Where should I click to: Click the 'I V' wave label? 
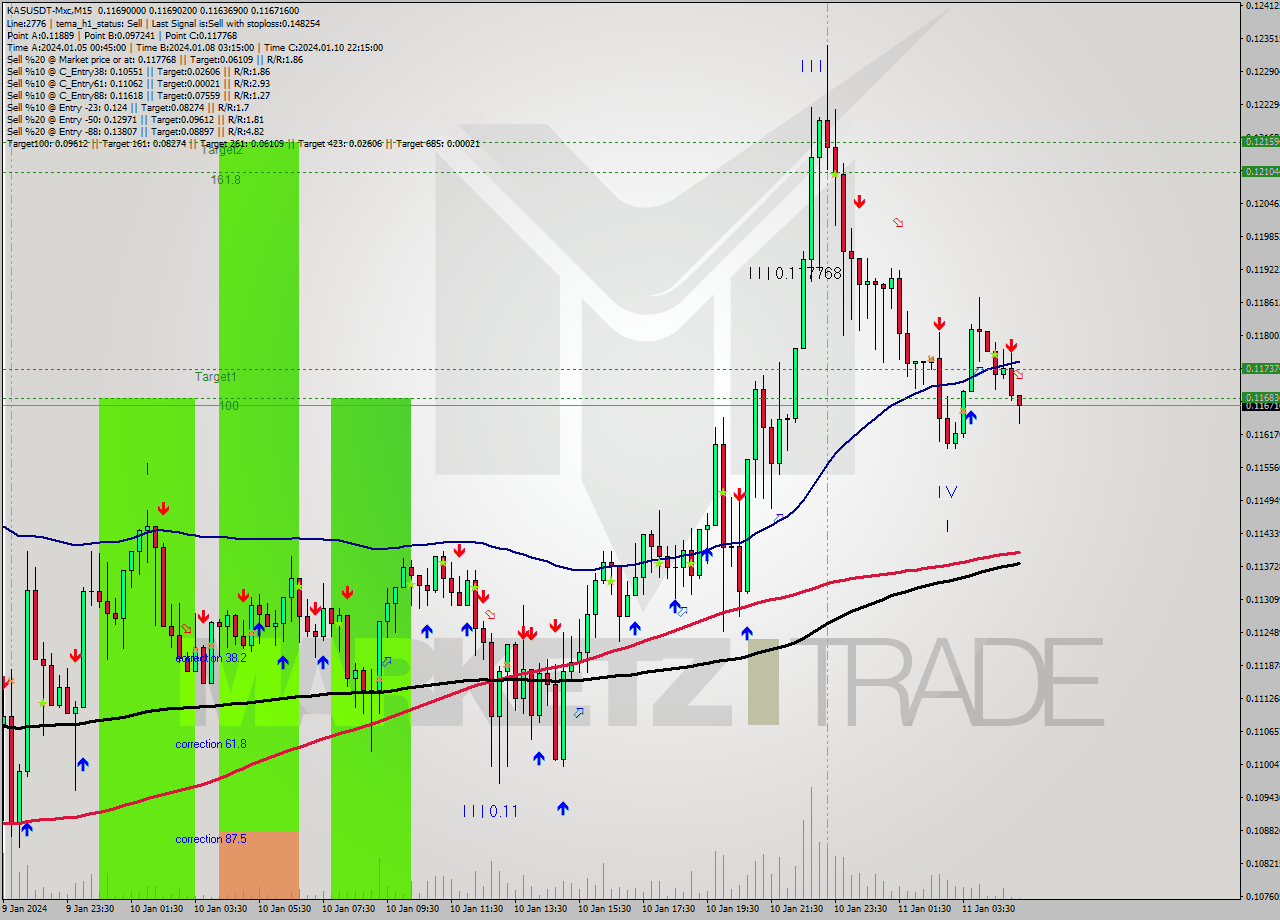tap(947, 492)
